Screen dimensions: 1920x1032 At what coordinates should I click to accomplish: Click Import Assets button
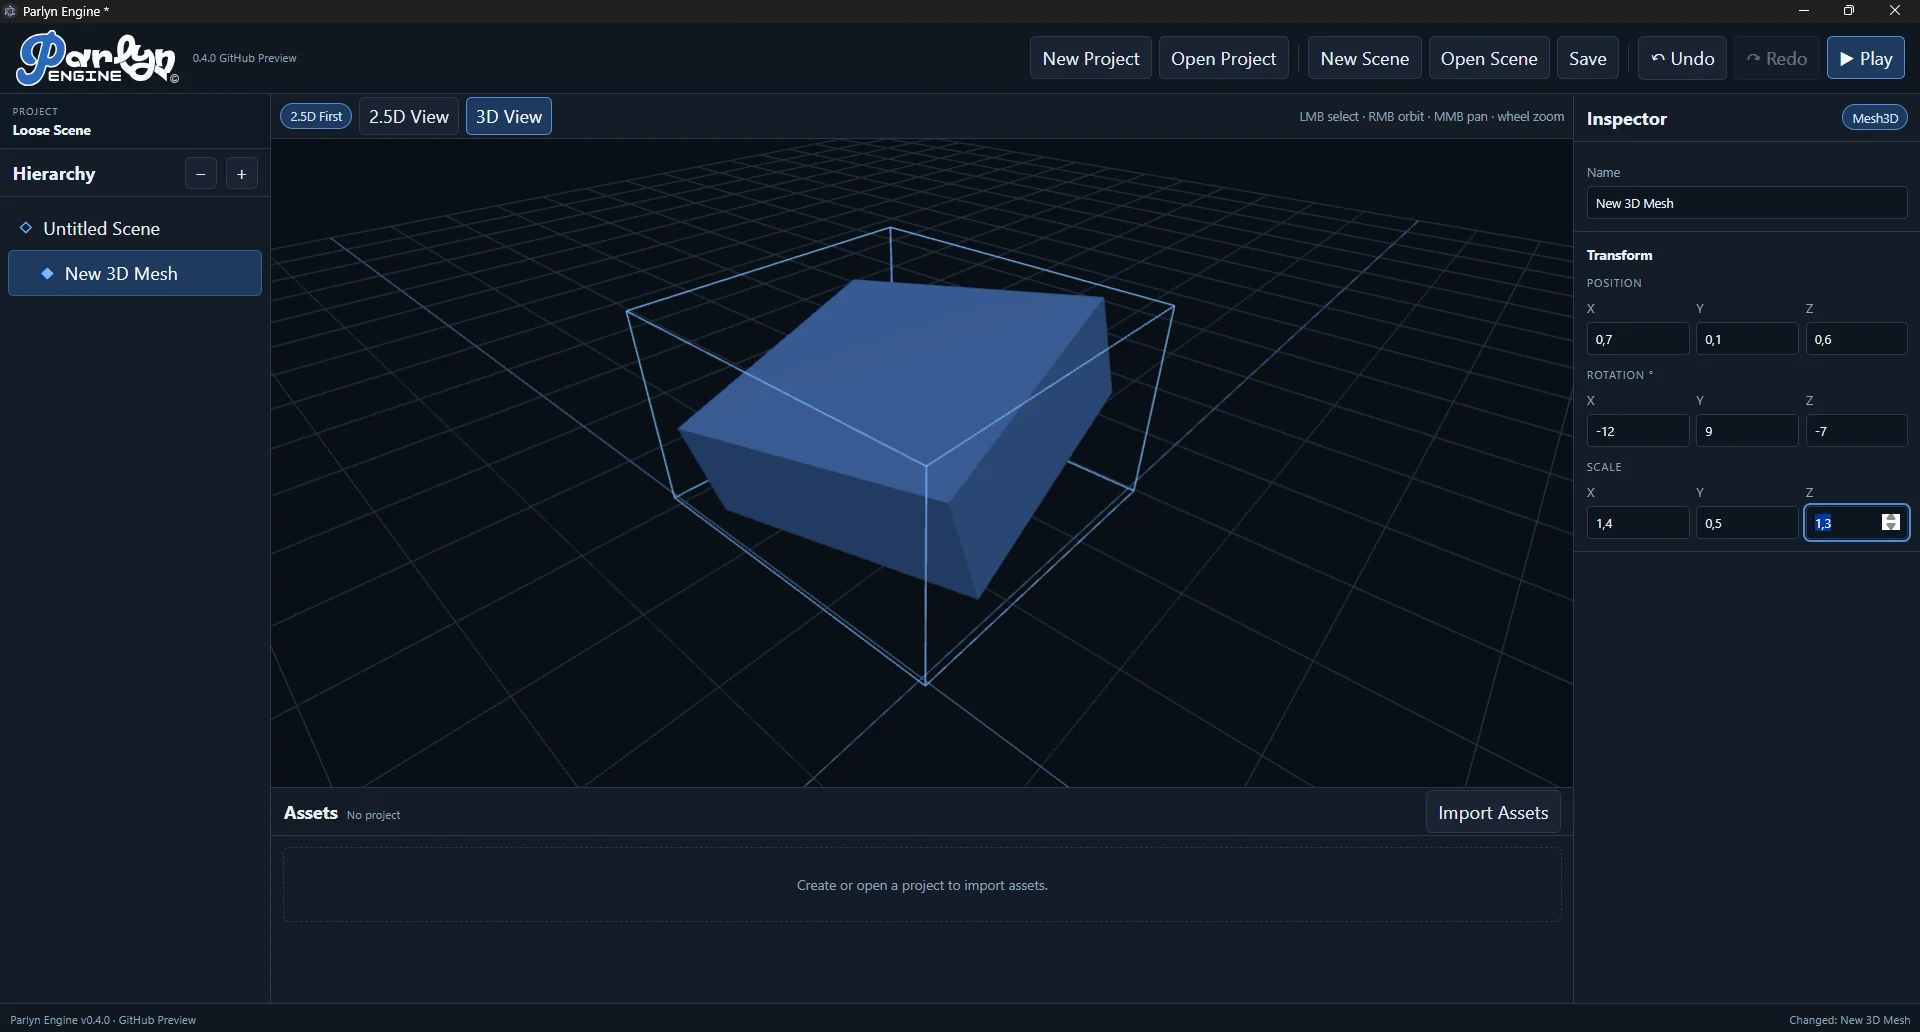(1493, 813)
